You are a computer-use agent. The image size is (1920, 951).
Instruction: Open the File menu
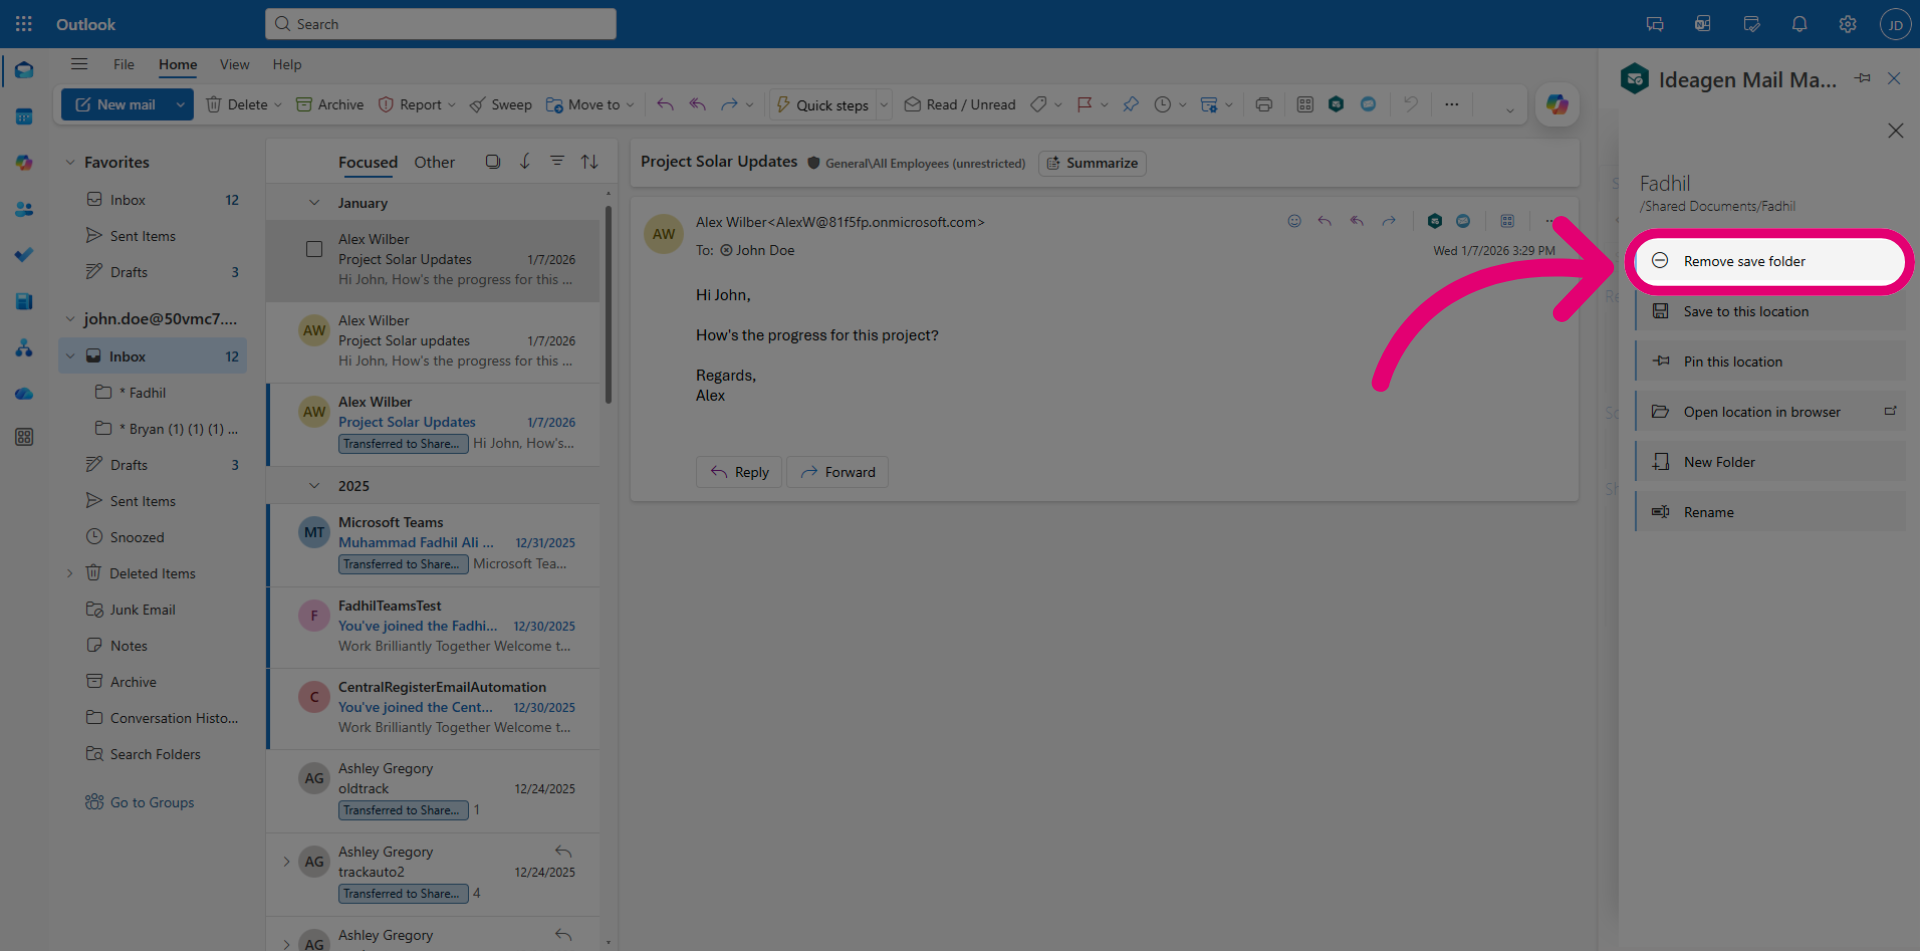[124, 64]
